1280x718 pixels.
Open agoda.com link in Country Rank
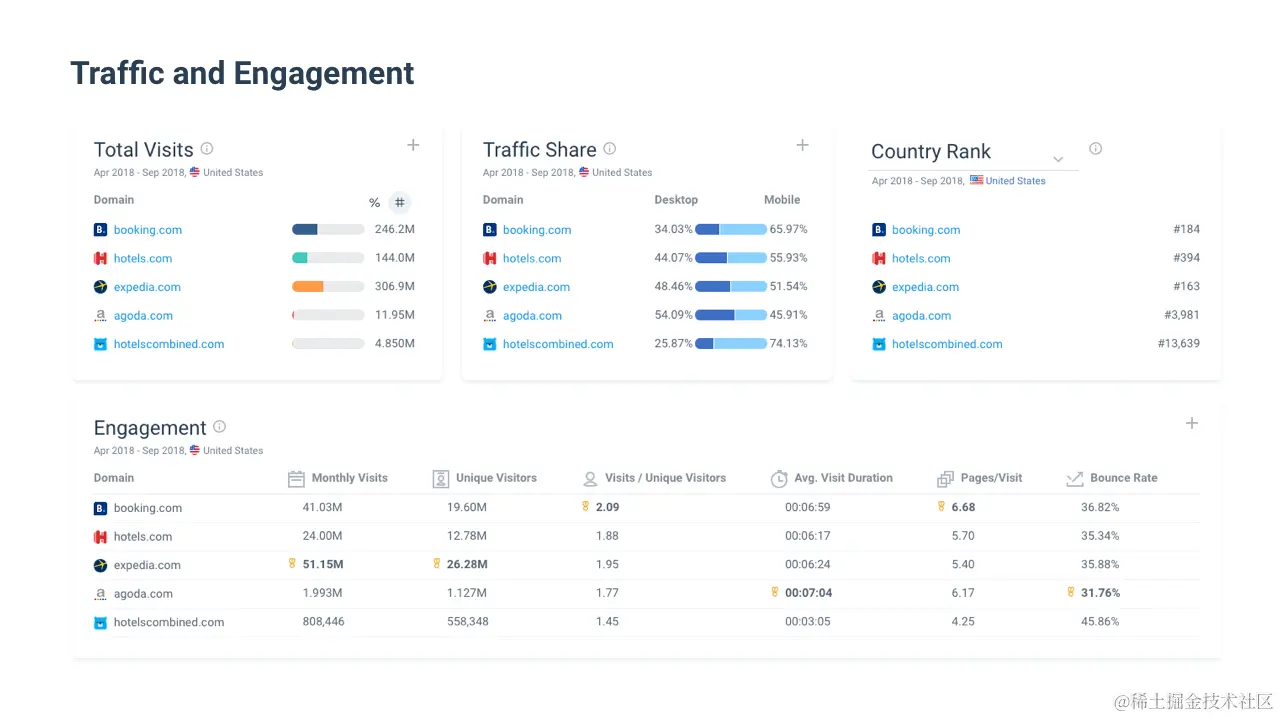click(921, 316)
